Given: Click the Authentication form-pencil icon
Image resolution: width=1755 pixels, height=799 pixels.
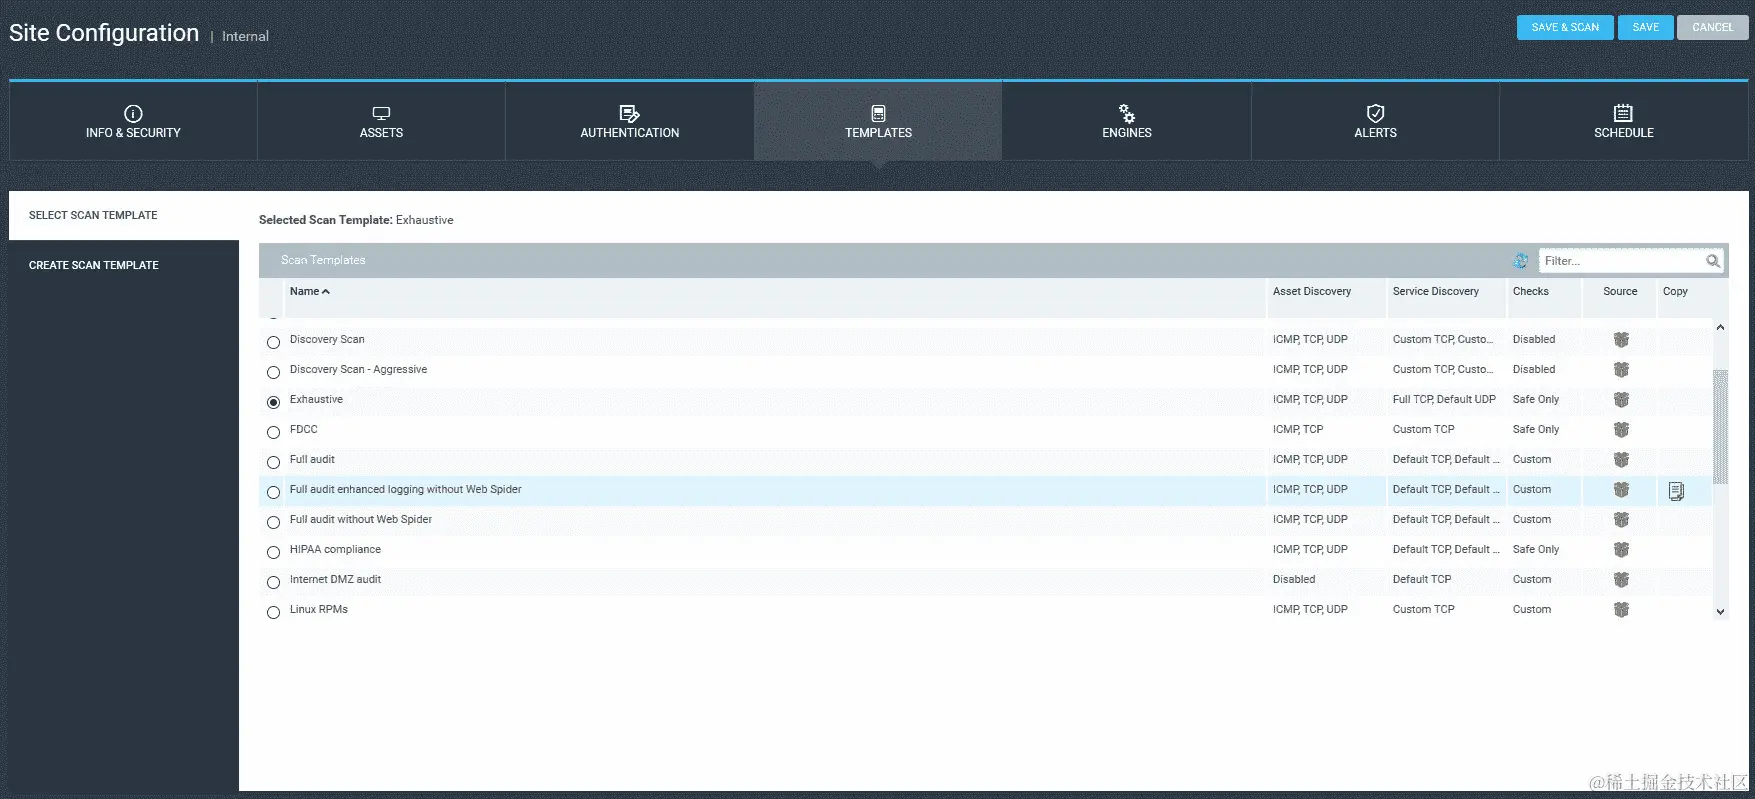Looking at the screenshot, I should pos(629,113).
